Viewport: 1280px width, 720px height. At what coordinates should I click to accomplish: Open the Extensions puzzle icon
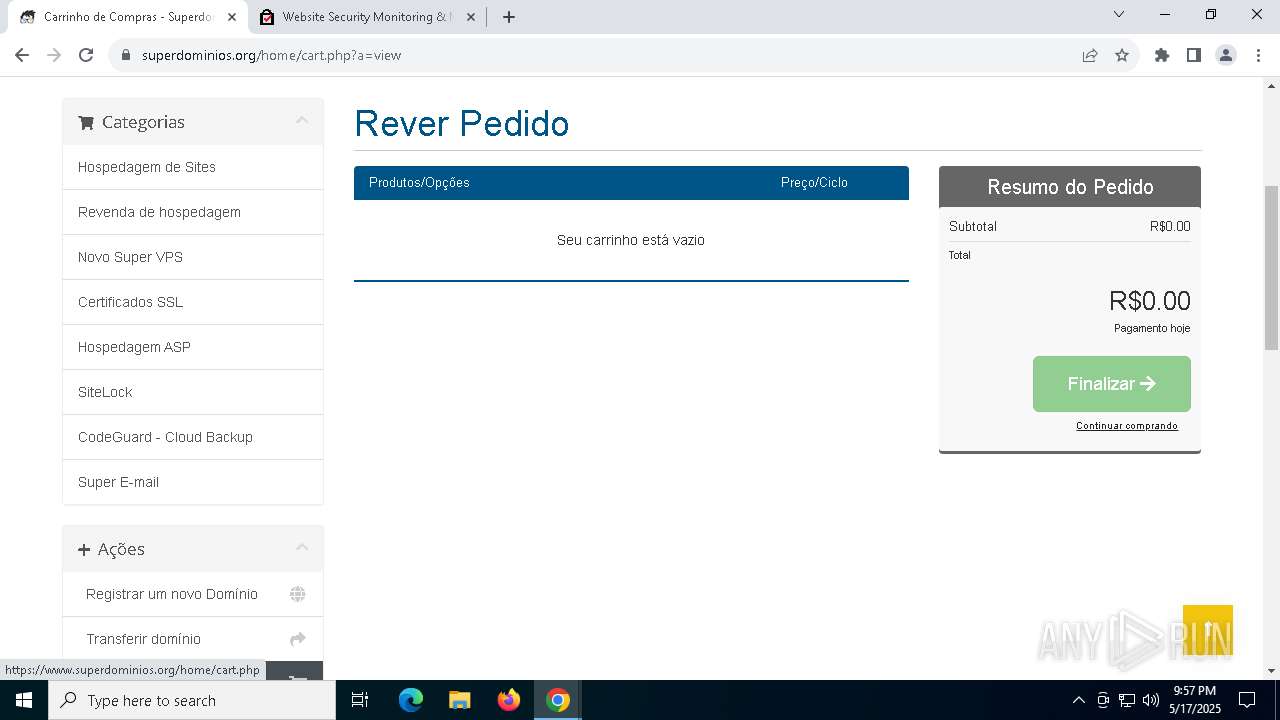coord(1162,55)
